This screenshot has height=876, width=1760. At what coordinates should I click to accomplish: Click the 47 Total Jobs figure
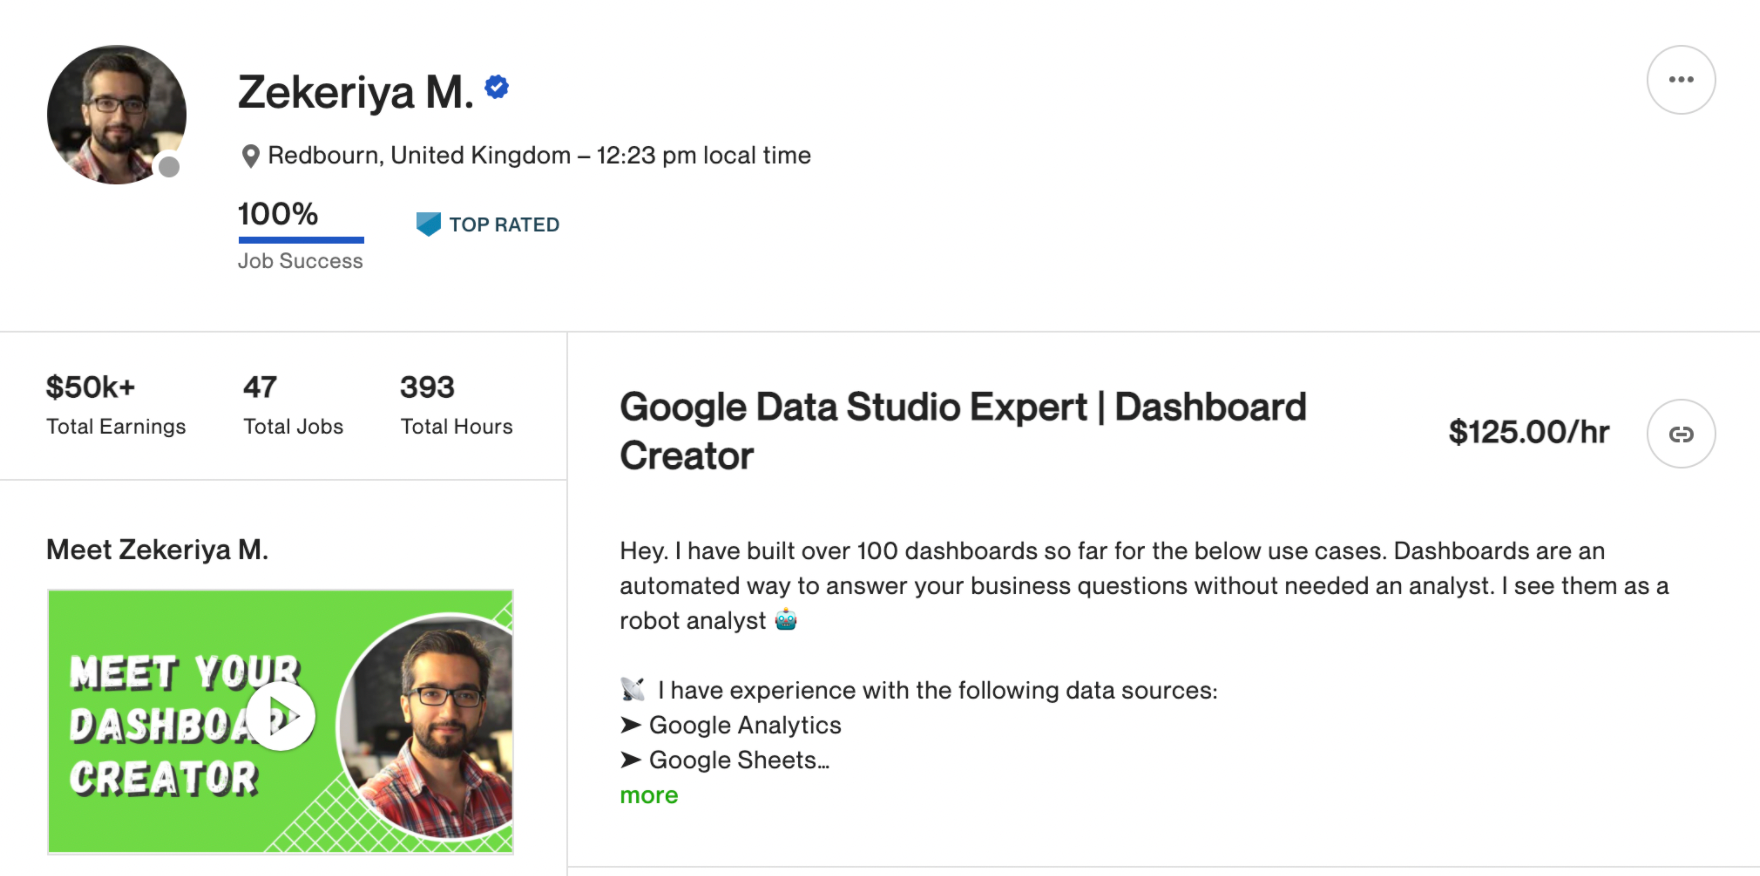tap(260, 387)
